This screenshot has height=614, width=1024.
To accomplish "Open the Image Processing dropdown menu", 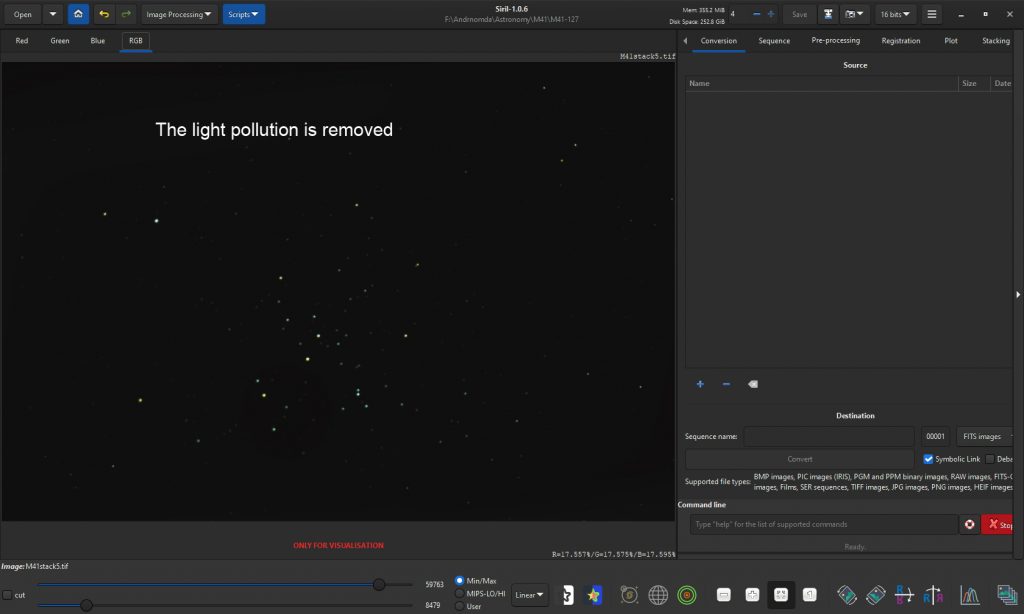I will (179, 14).
